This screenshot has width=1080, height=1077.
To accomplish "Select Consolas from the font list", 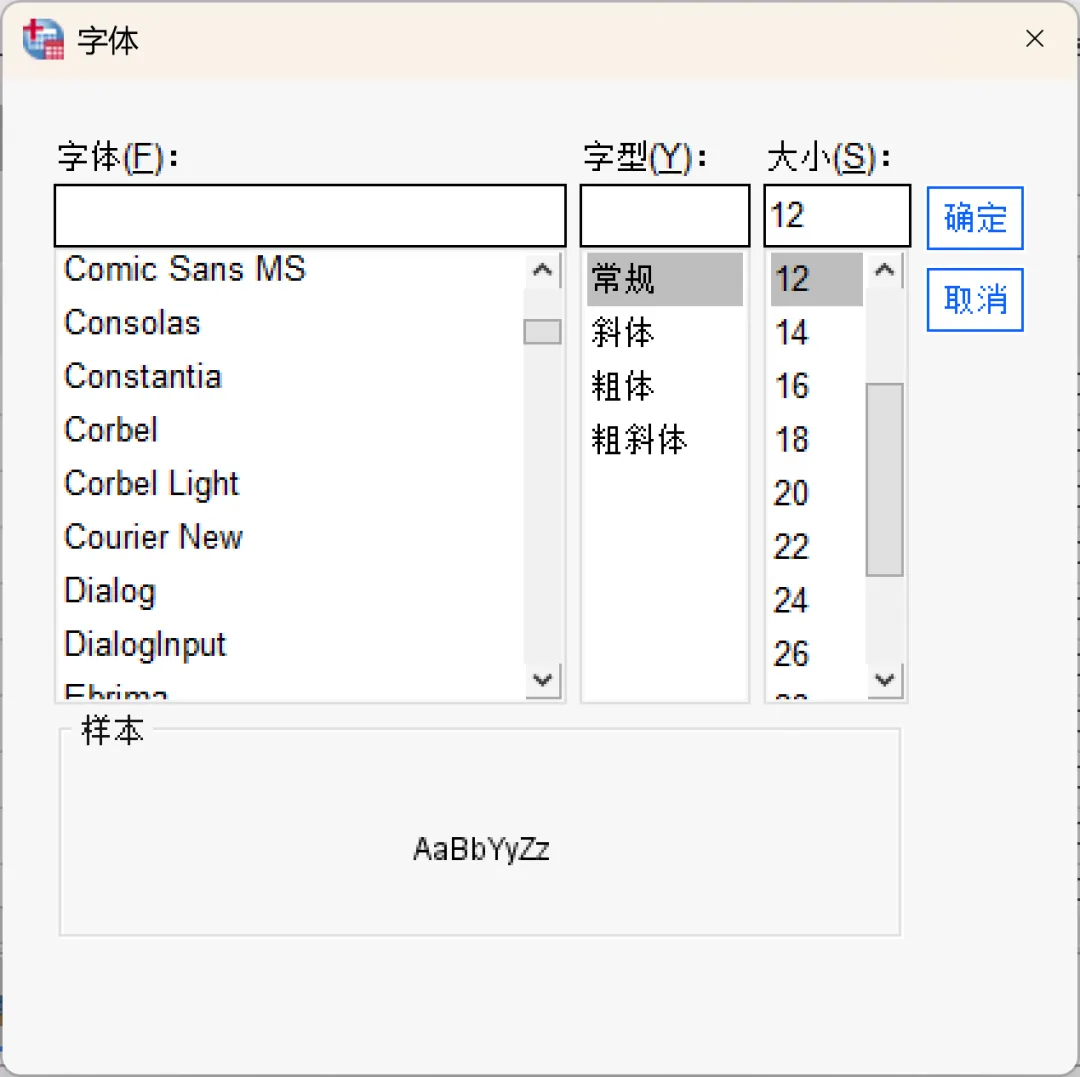I will (x=132, y=323).
